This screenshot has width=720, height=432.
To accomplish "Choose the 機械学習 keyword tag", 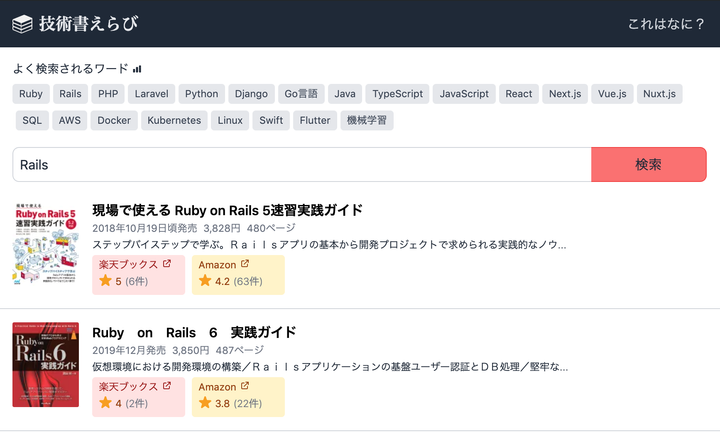I will point(367,120).
